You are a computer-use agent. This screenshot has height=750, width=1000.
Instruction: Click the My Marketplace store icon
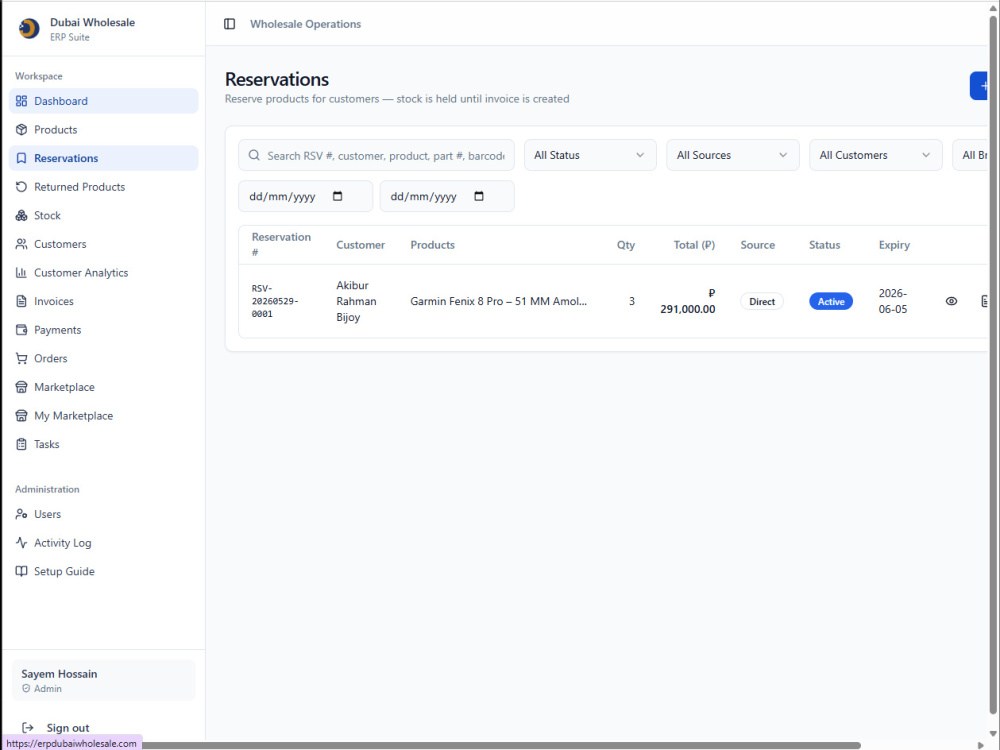click(x=22, y=416)
